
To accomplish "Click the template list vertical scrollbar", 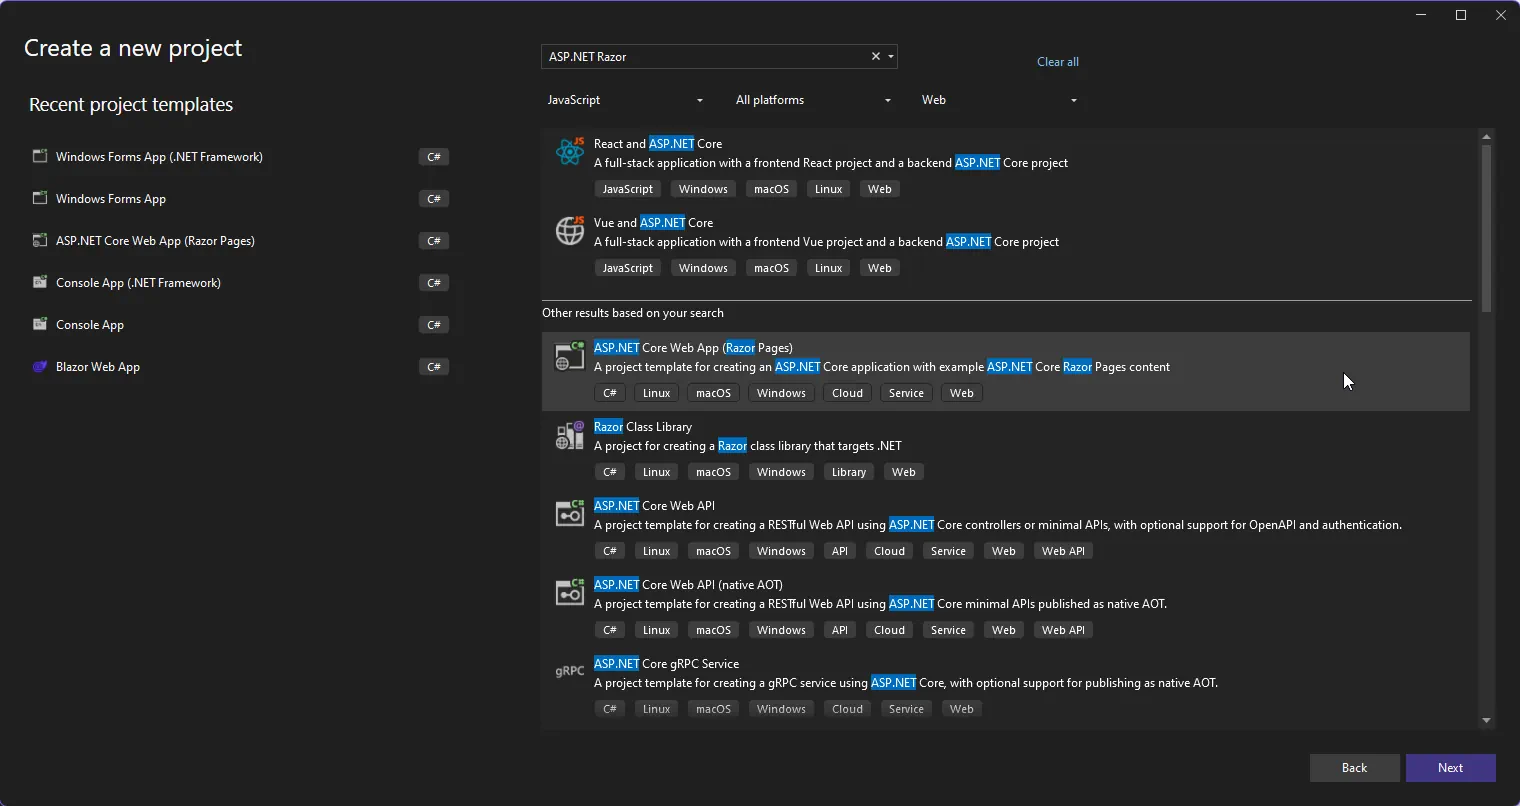I will point(1486,228).
